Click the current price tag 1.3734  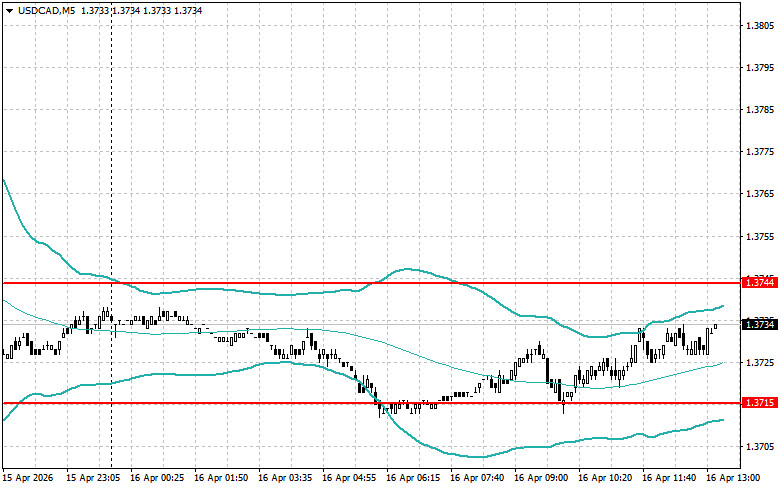[759, 325]
